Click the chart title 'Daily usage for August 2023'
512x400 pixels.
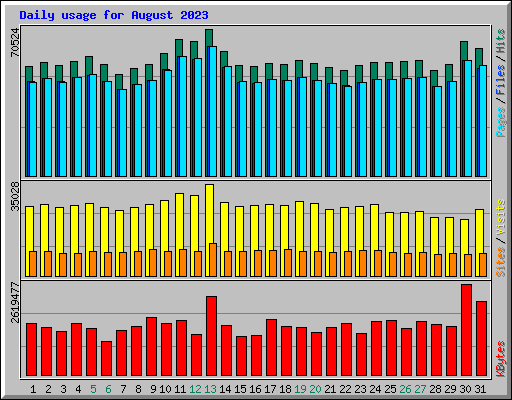pos(114,15)
